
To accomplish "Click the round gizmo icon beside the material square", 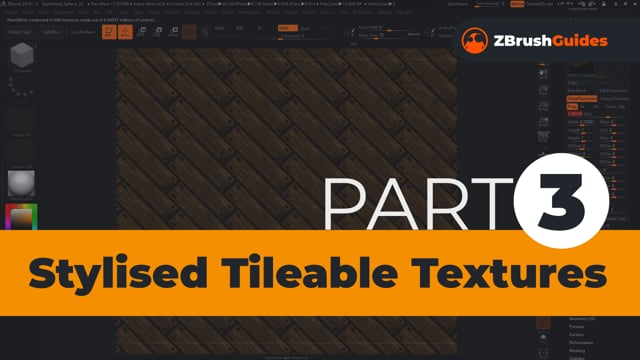I will tap(205, 32).
